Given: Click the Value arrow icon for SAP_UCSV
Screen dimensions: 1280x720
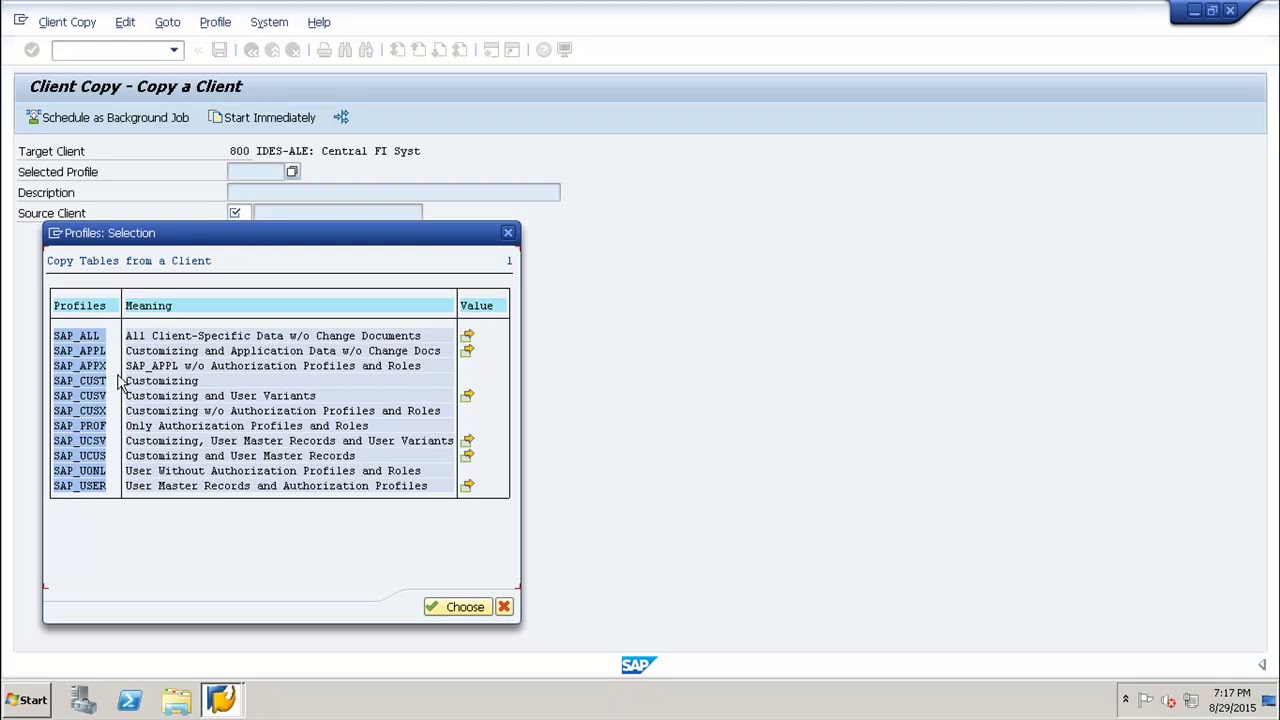Looking at the screenshot, I should click(x=467, y=441).
